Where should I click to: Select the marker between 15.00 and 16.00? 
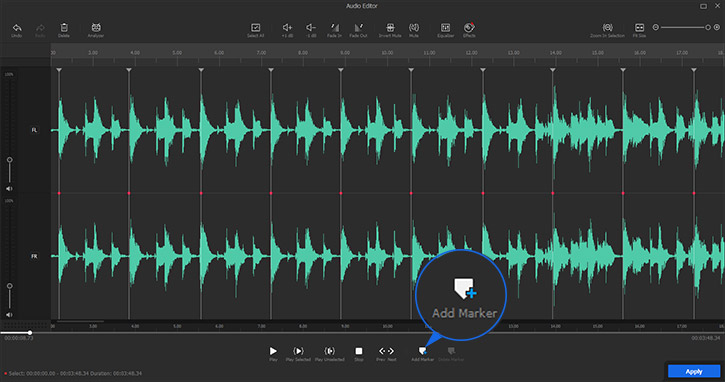pyautogui.click(x=623, y=70)
